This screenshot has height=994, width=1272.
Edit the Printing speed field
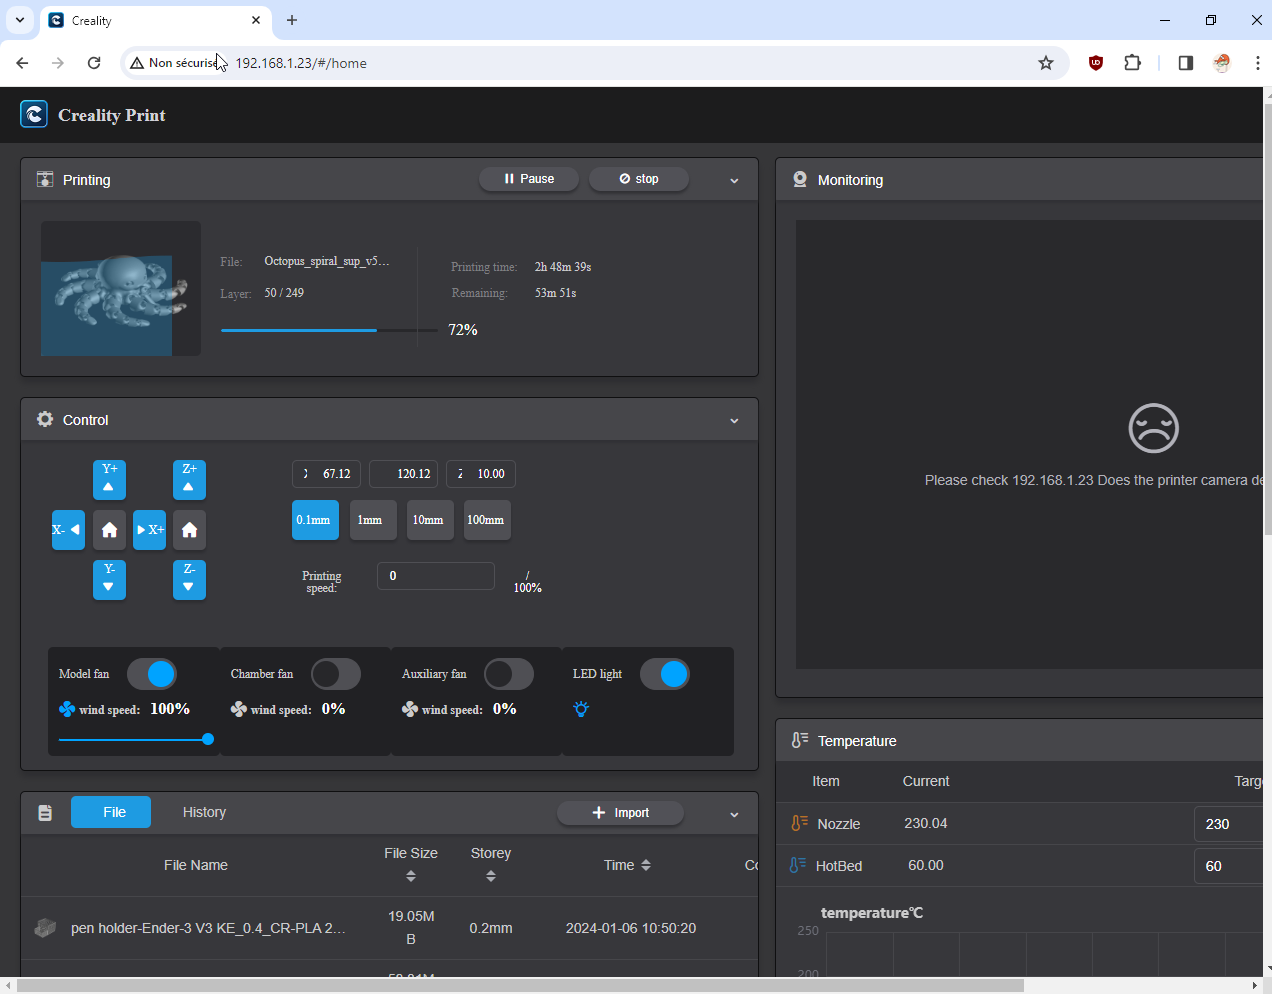436,576
